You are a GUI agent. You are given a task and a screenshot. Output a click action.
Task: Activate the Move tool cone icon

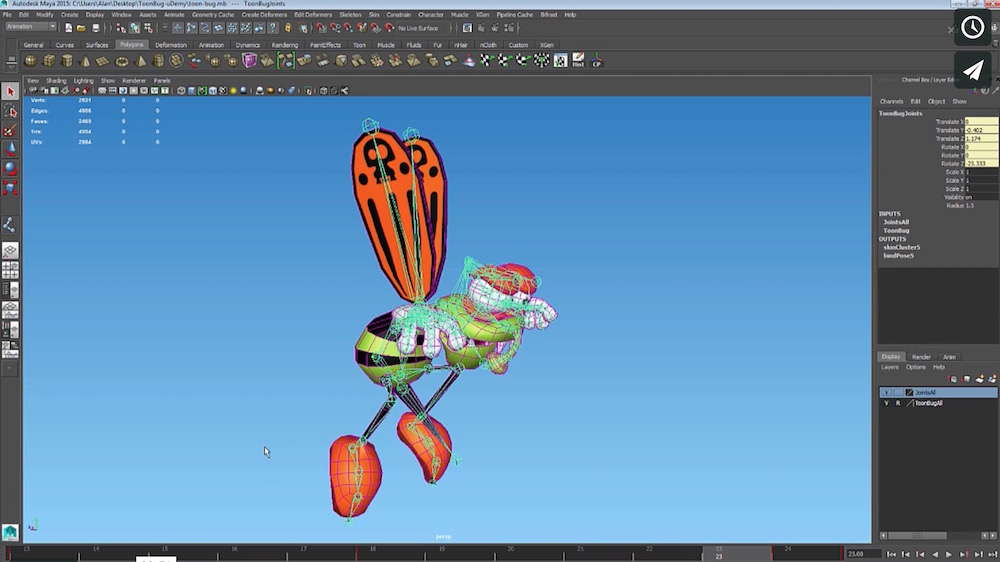pos(11,148)
